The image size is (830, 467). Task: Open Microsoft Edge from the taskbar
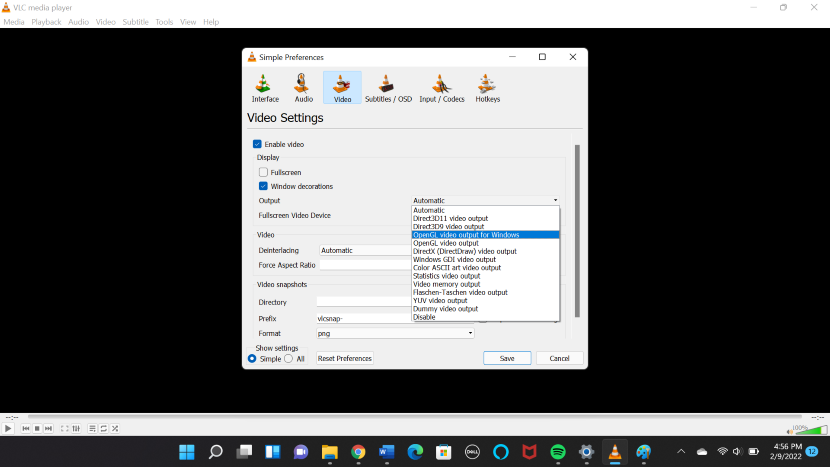(x=415, y=452)
